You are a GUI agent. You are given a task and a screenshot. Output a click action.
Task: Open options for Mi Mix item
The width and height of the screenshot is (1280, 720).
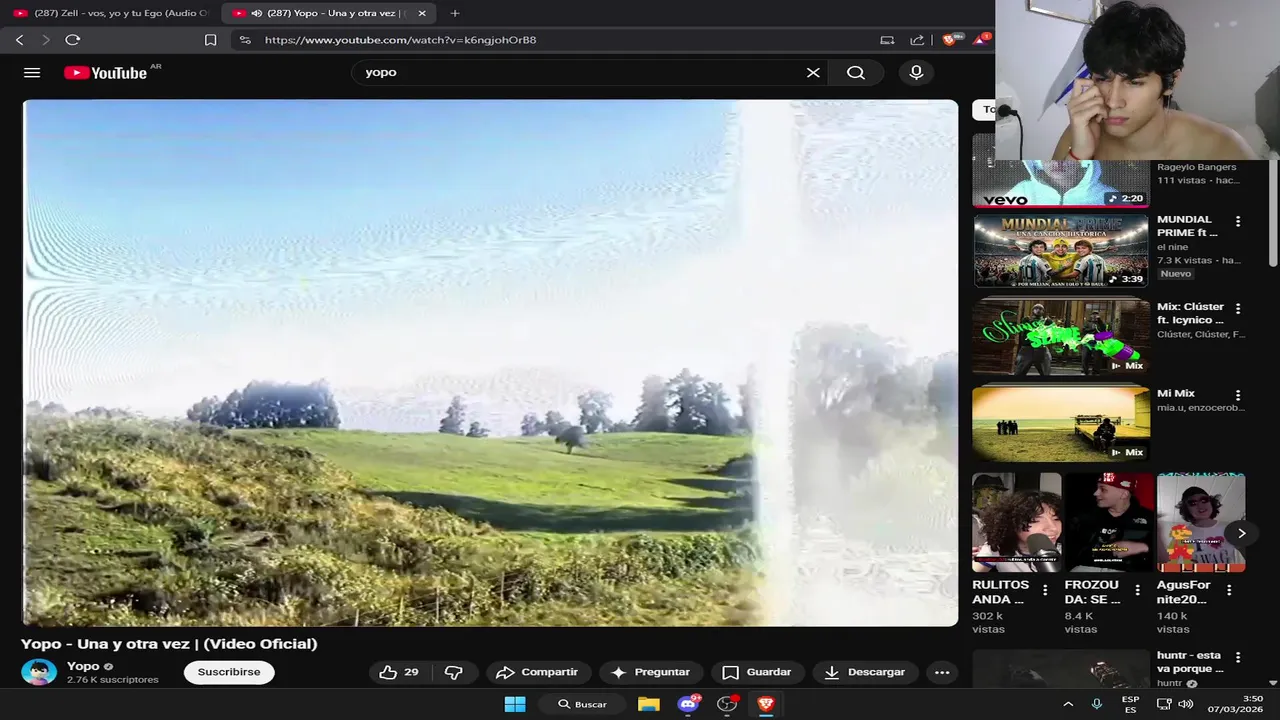coord(1238,396)
